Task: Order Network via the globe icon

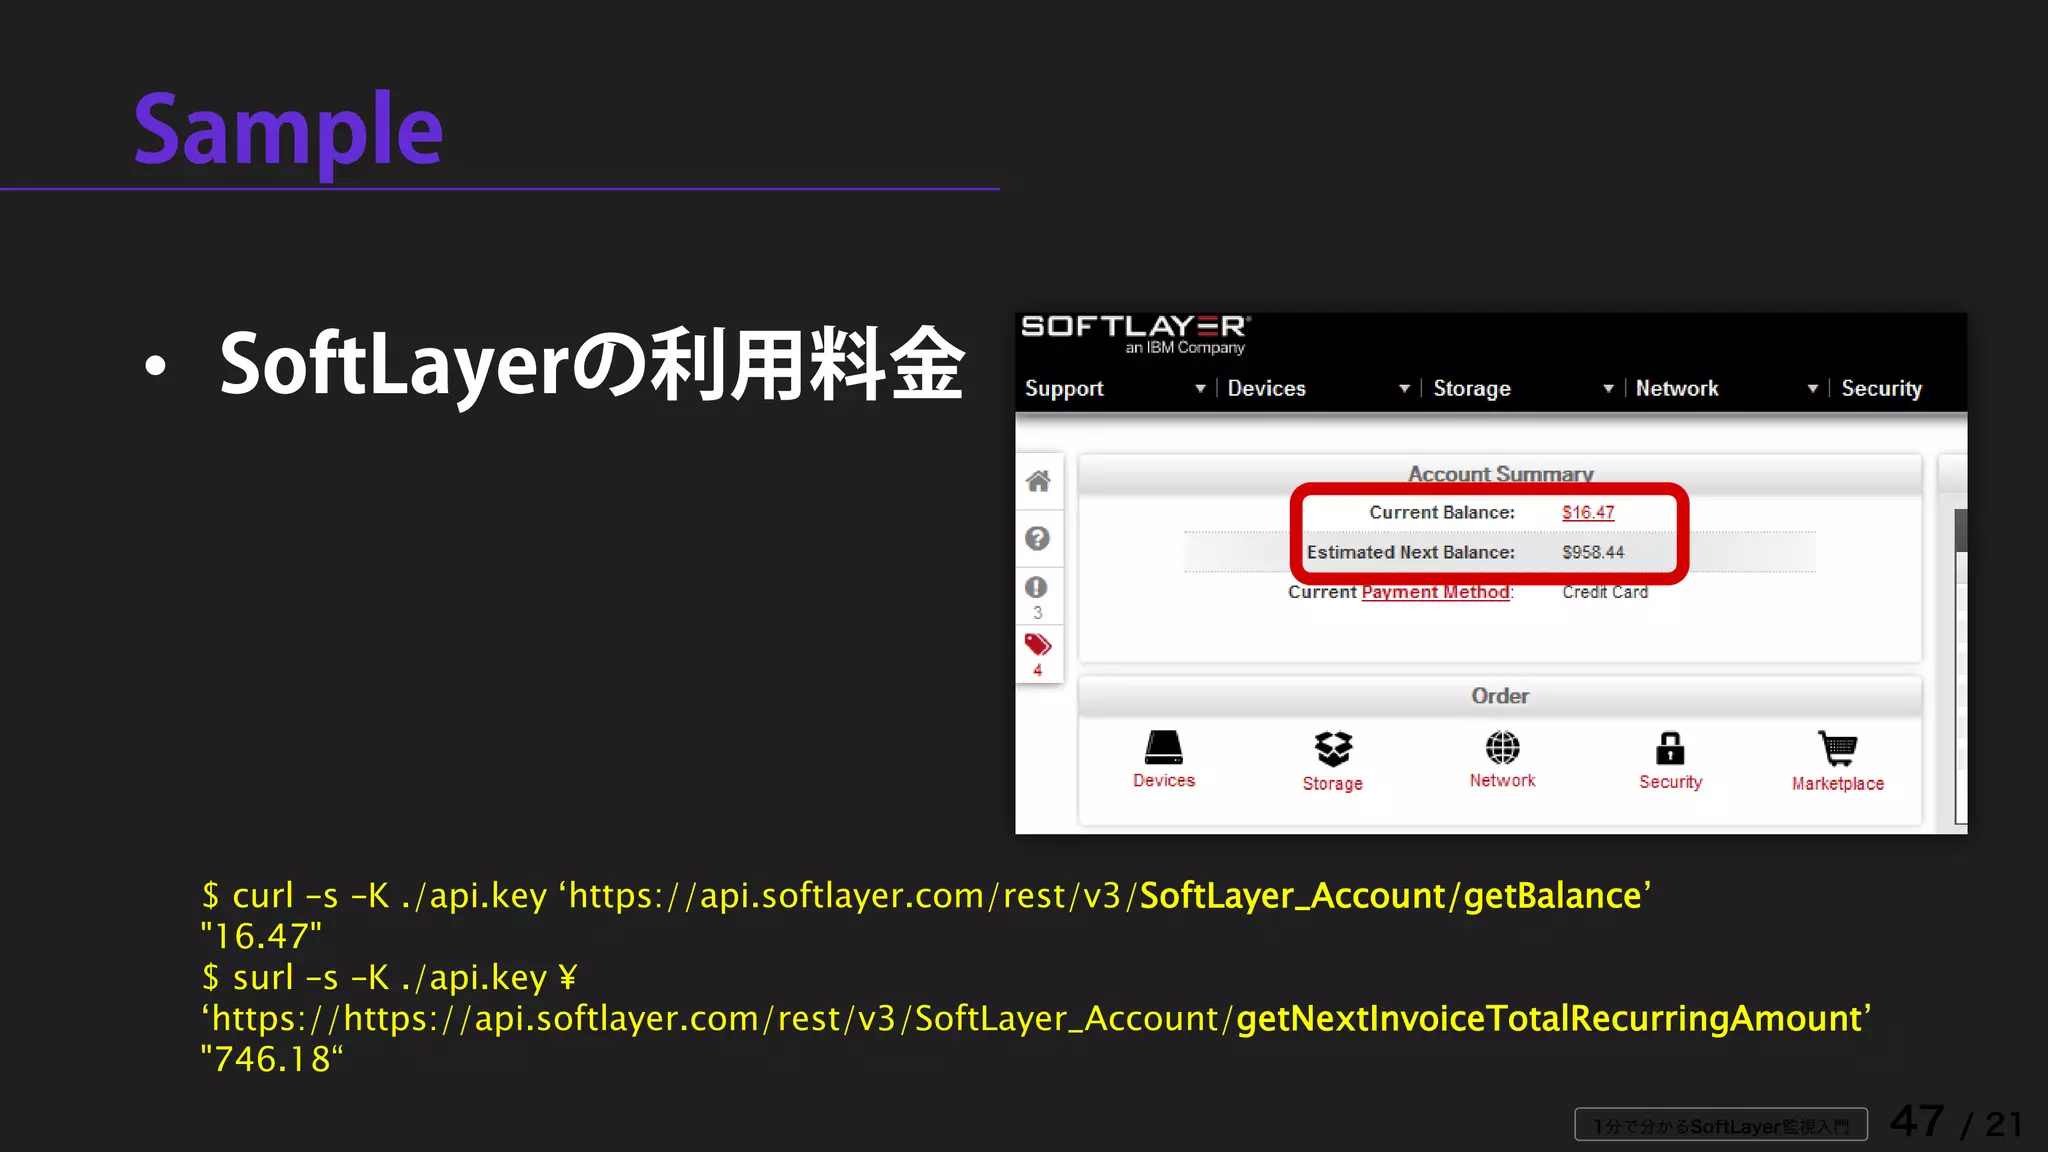Action: [x=1502, y=747]
